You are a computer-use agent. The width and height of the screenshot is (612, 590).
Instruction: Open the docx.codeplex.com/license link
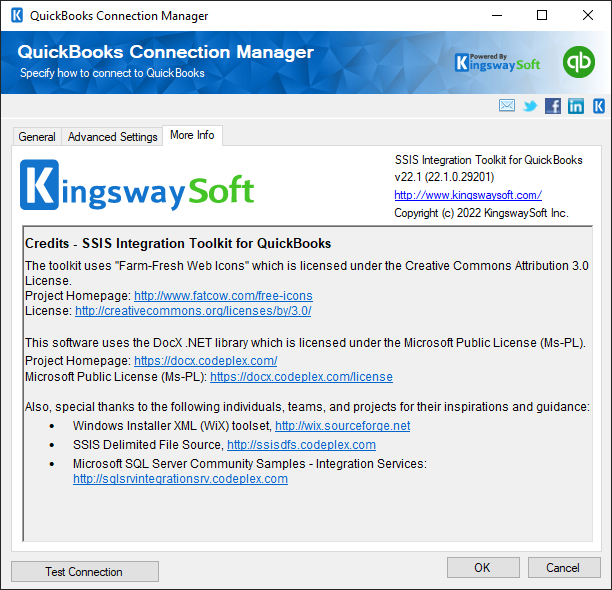pyautogui.click(x=301, y=377)
